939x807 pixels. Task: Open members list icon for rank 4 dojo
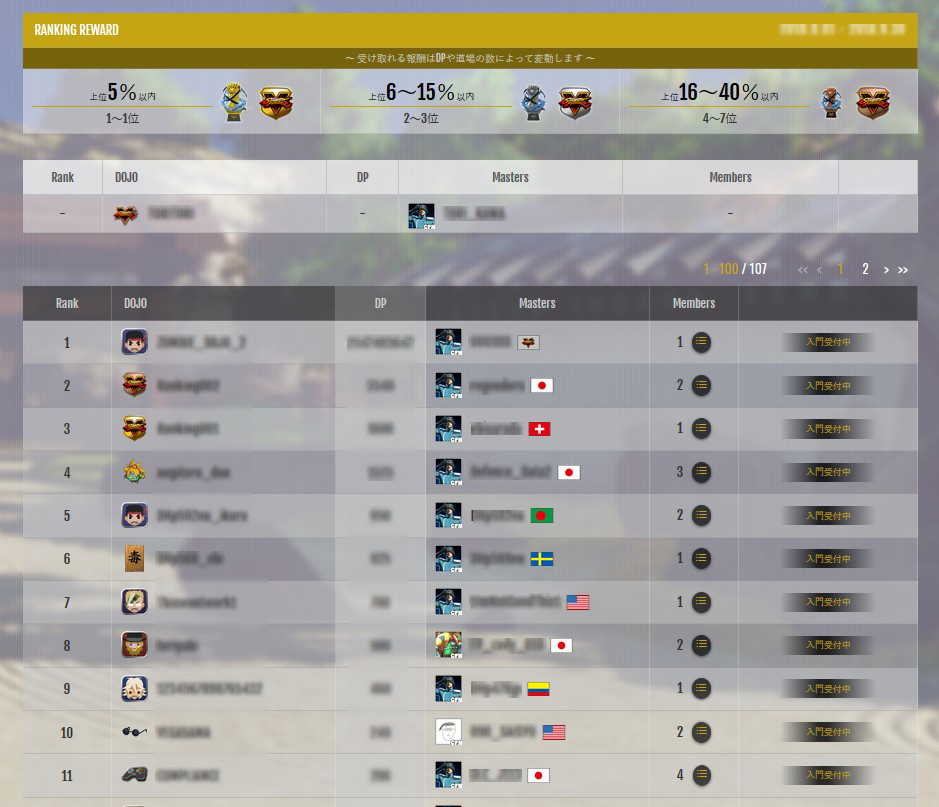pyautogui.click(x=701, y=472)
